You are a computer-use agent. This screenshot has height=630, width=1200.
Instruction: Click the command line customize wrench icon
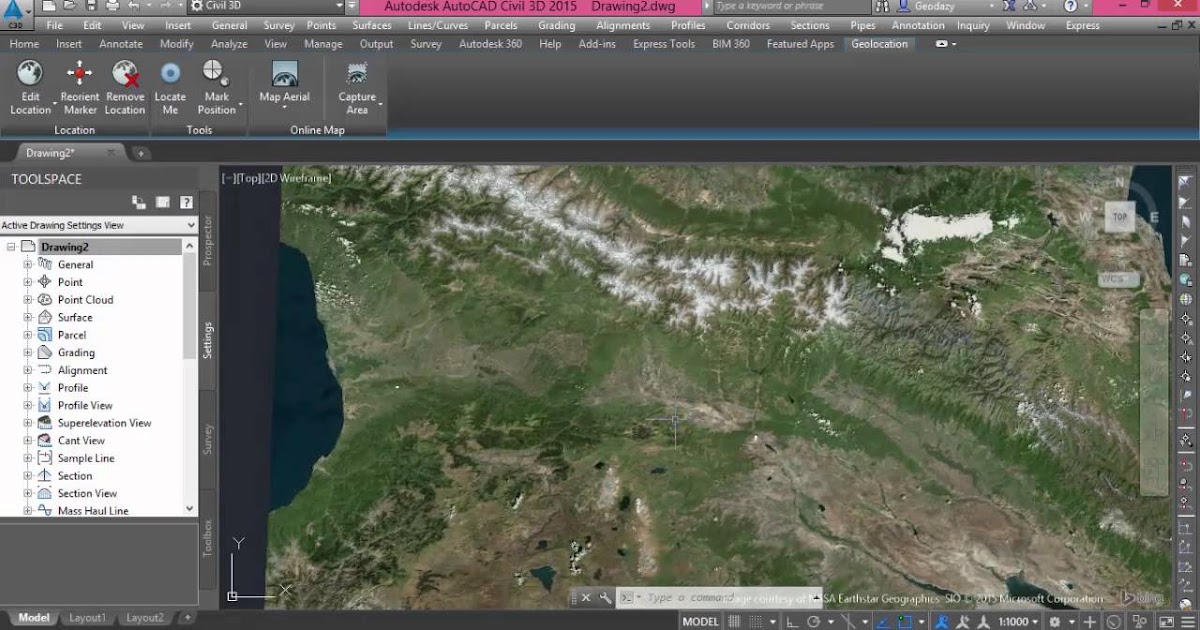(605, 598)
